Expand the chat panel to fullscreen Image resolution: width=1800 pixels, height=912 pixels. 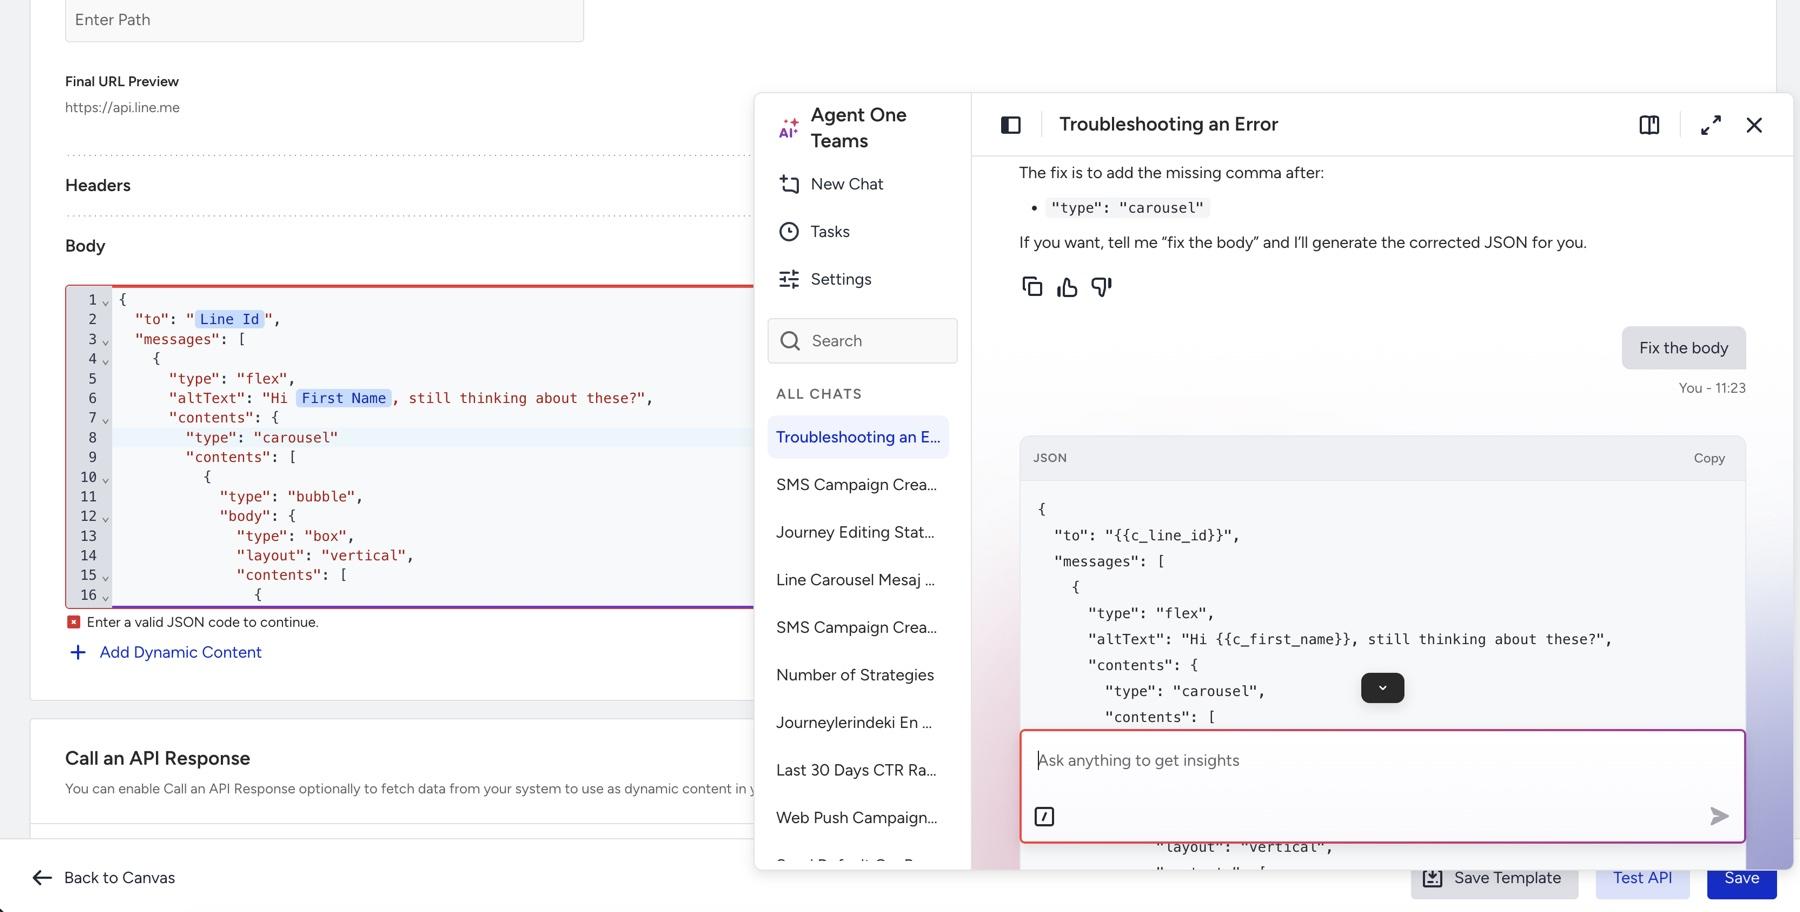[1711, 125]
